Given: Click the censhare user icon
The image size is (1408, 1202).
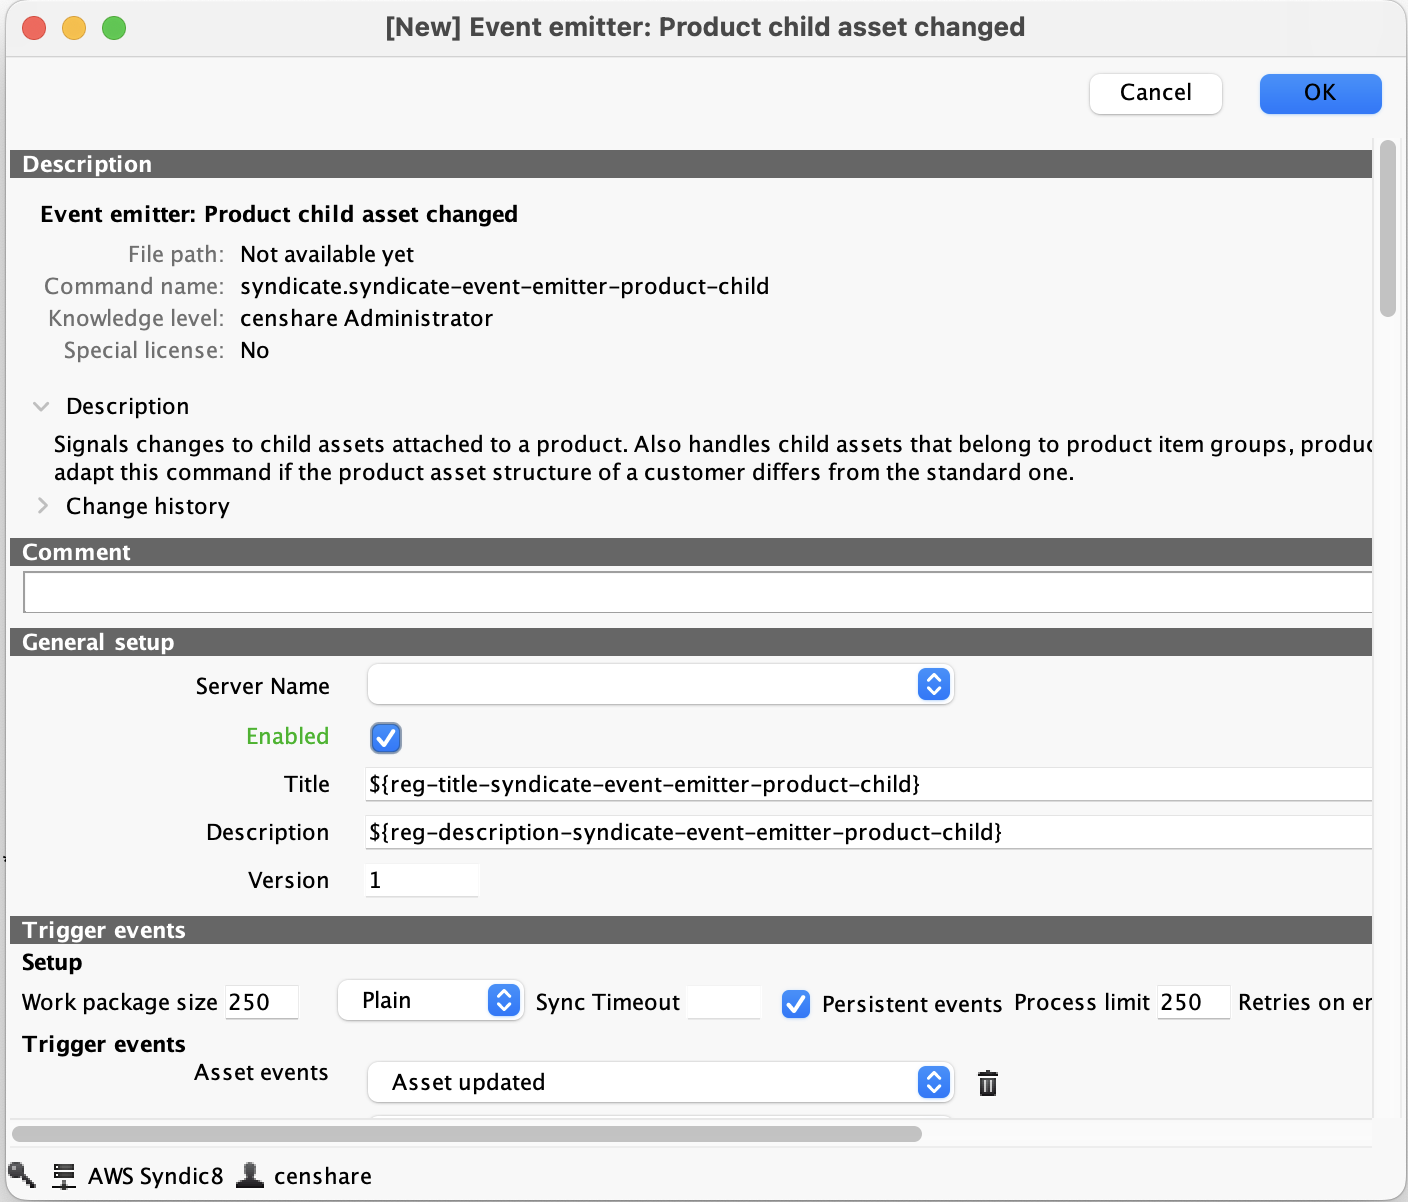Looking at the screenshot, I should [250, 1175].
